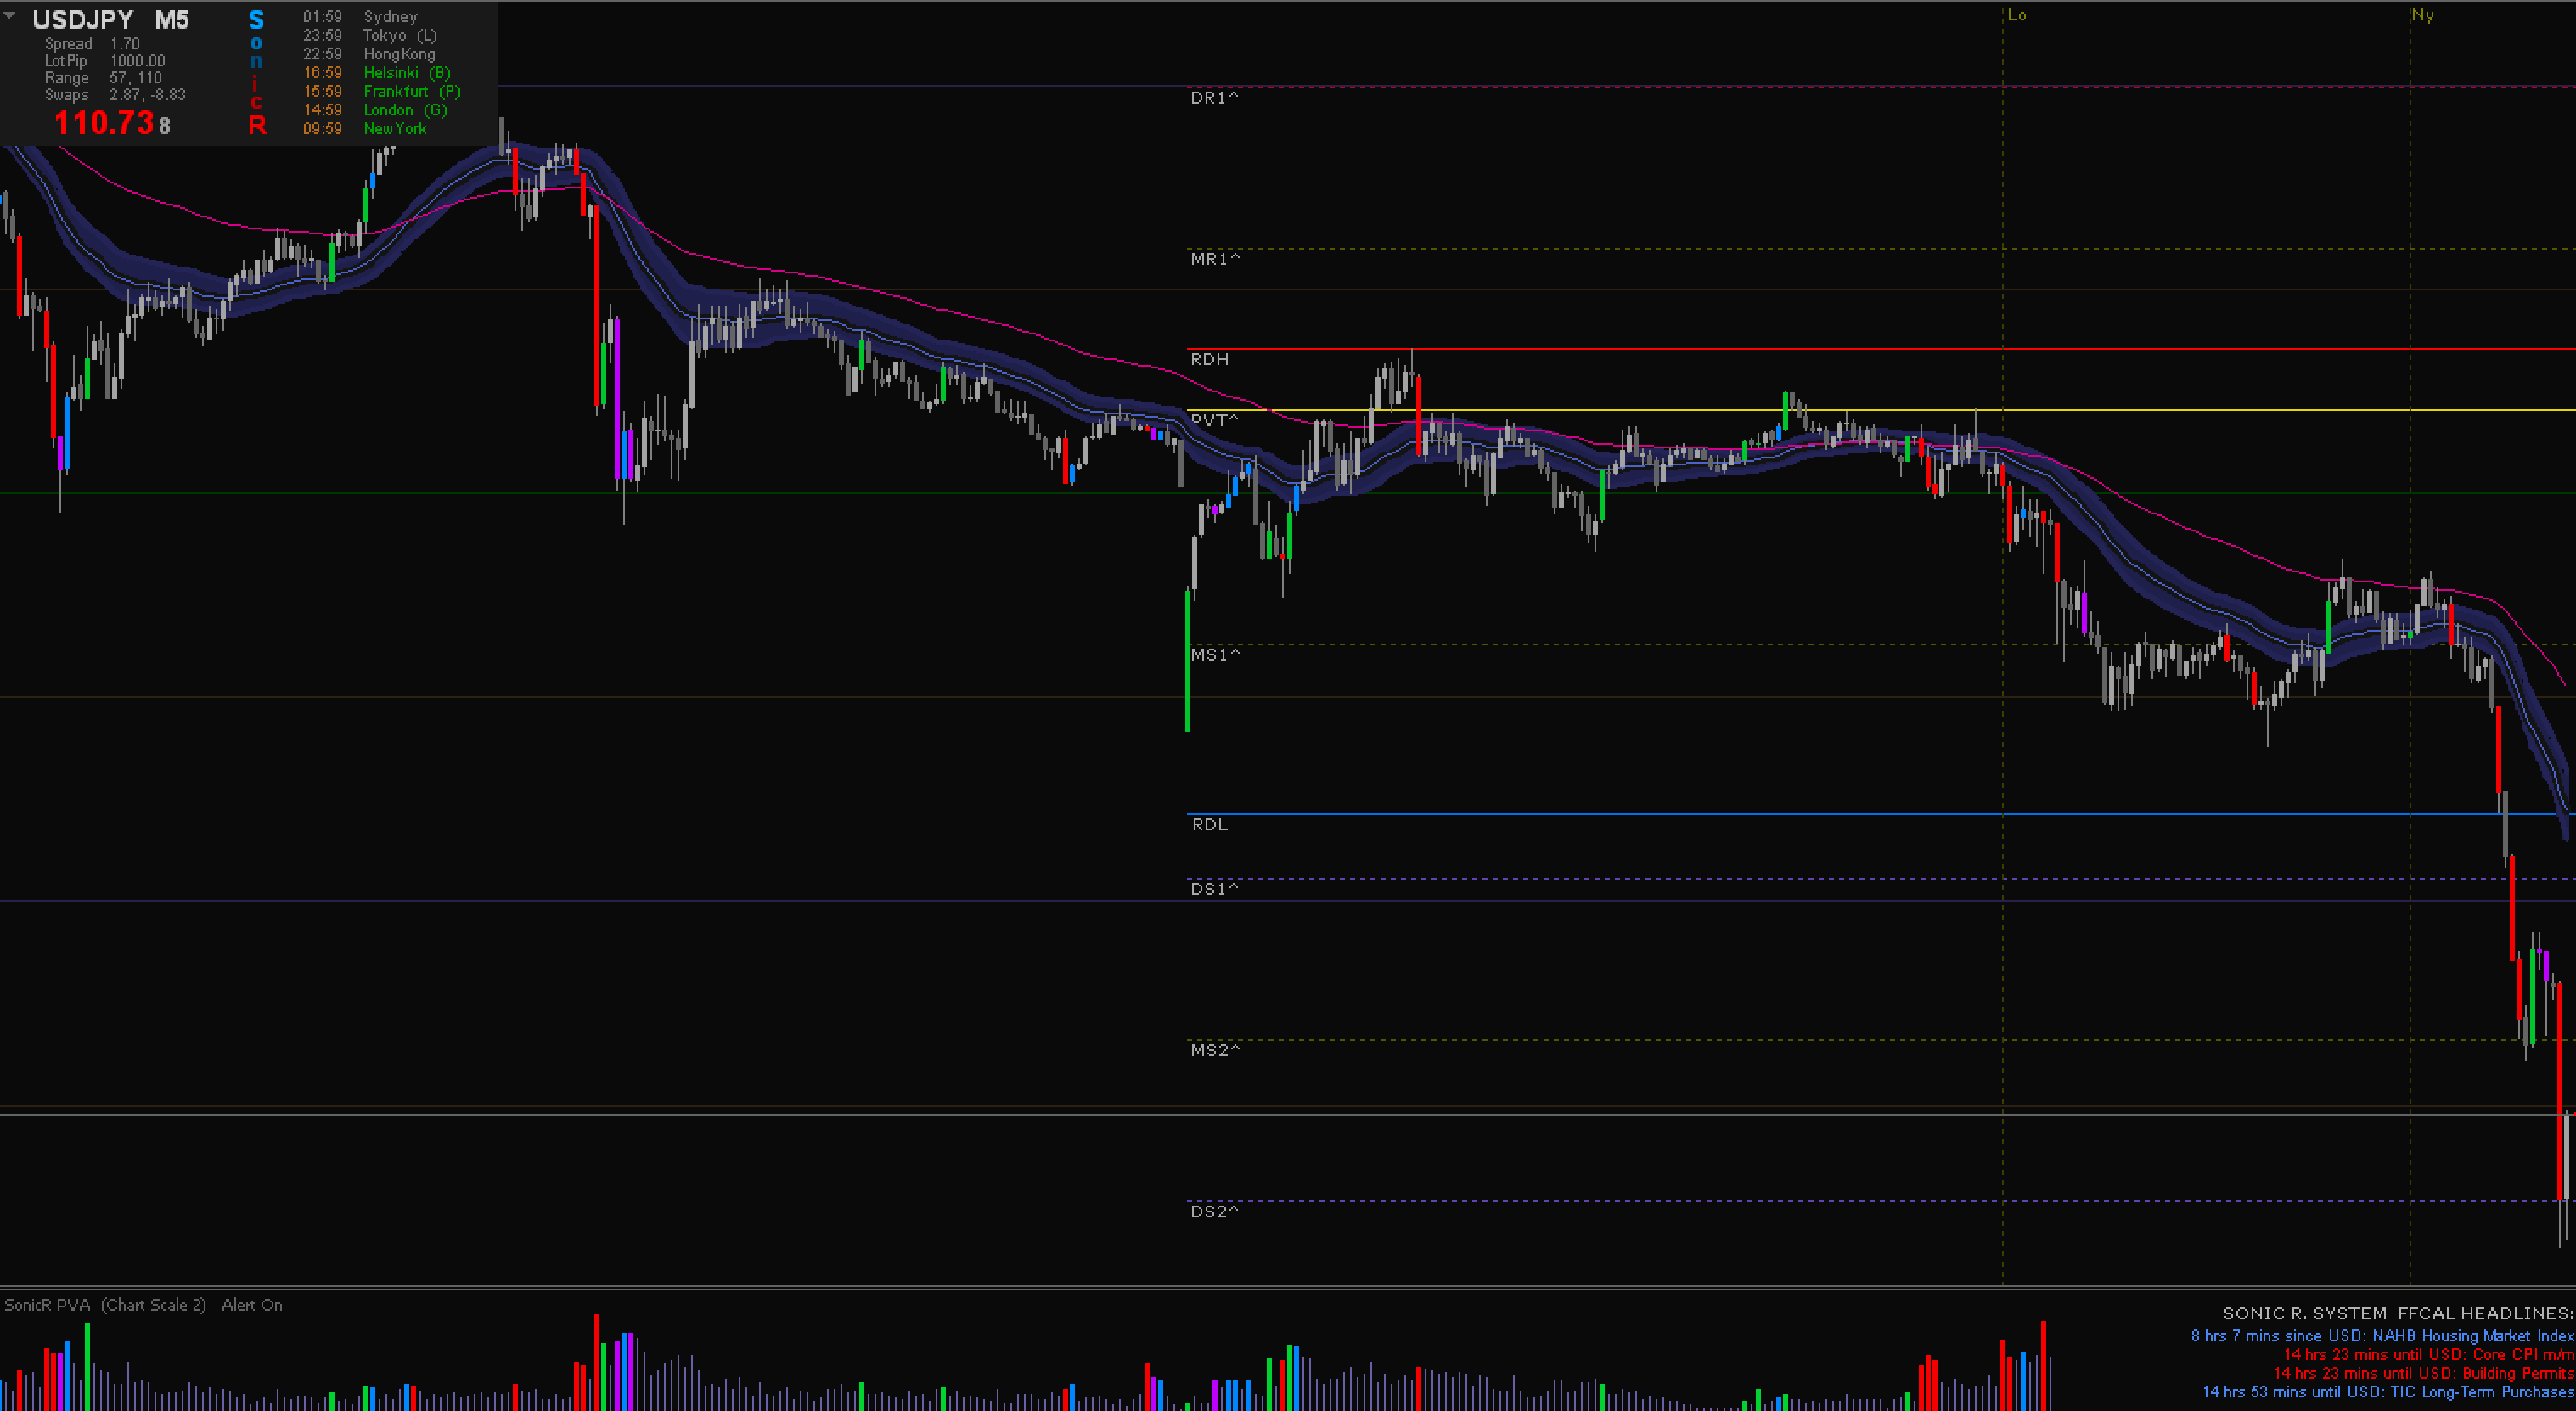Select the London (G) session row
2576x1411 pixels.
375,110
